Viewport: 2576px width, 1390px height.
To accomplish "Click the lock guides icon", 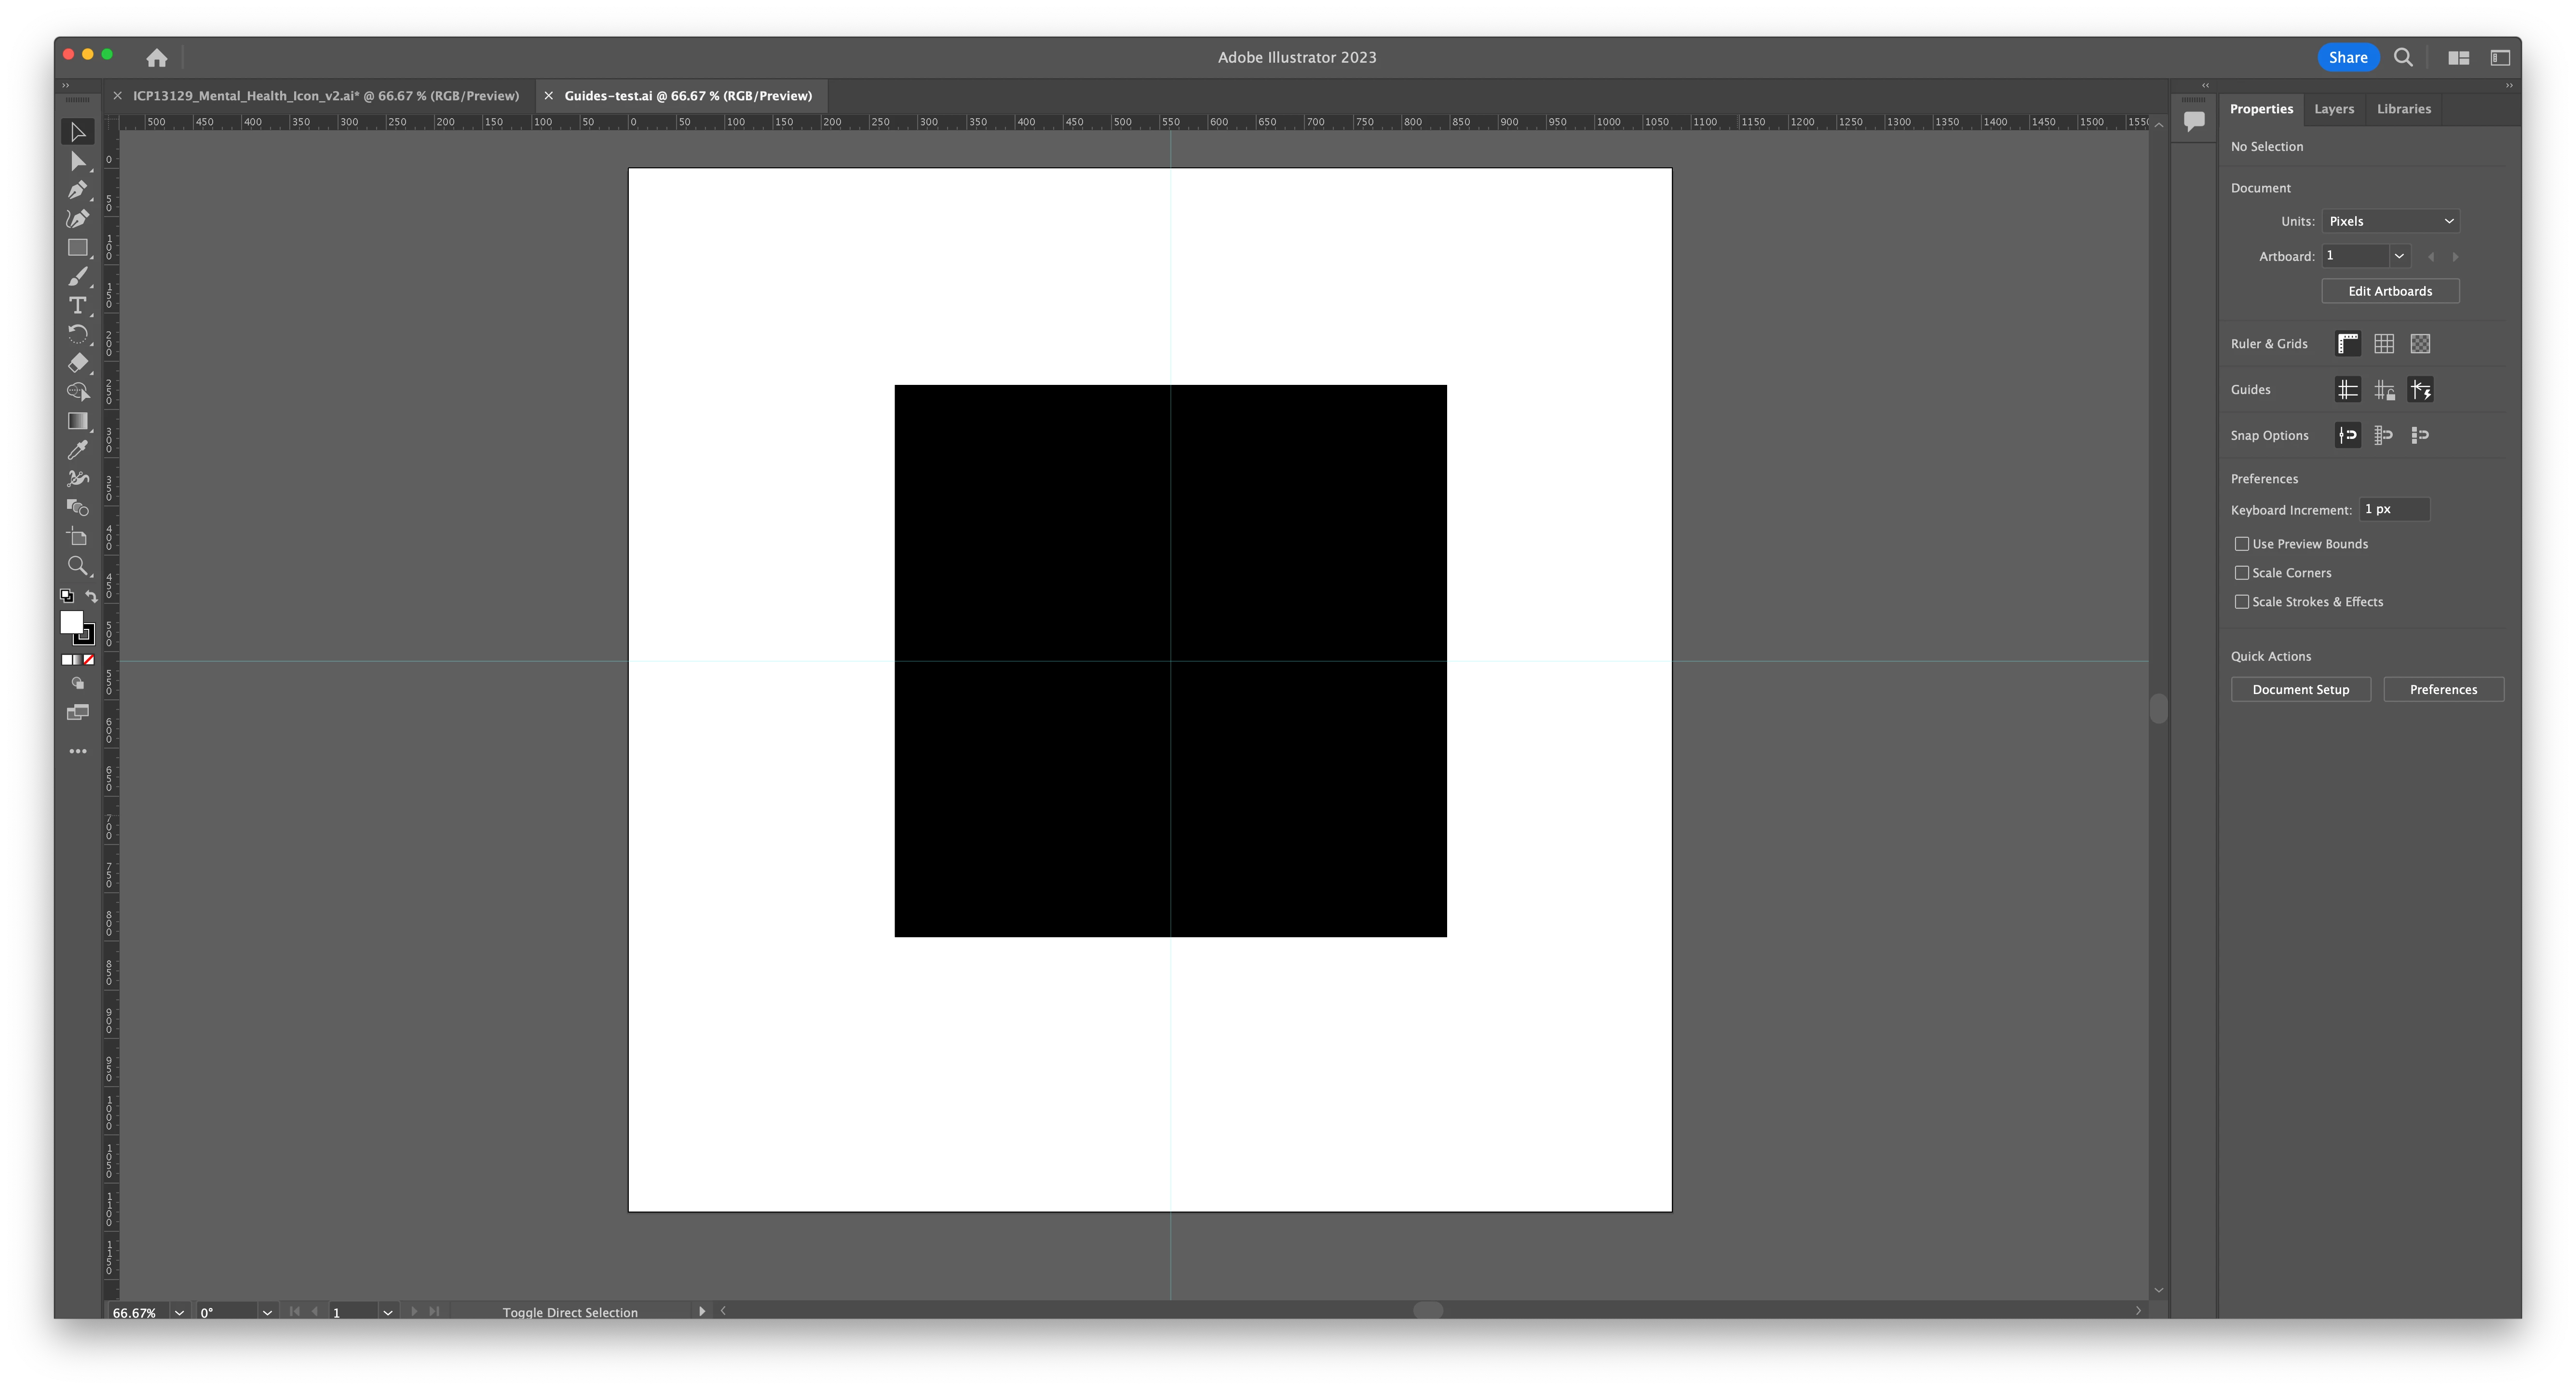I will [2384, 390].
